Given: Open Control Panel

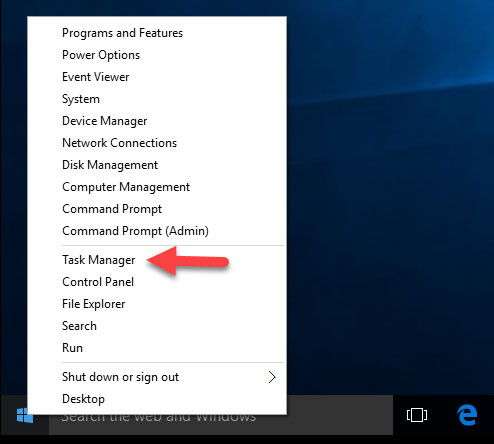Looking at the screenshot, I should click(98, 282).
